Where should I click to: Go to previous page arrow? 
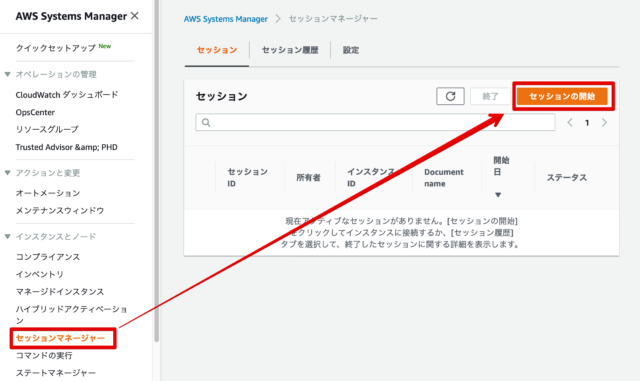pyautogui.click(x=570, y=123)
